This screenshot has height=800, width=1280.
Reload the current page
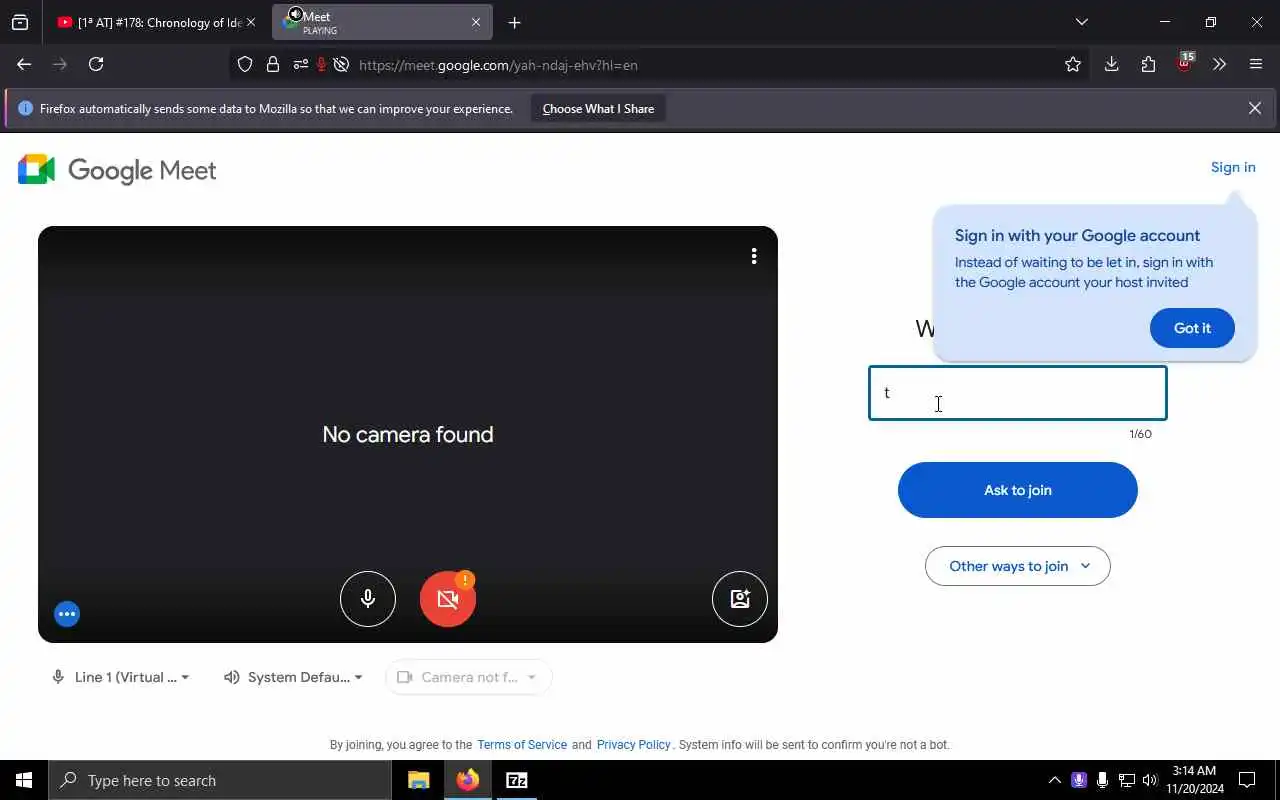(96, 64)
